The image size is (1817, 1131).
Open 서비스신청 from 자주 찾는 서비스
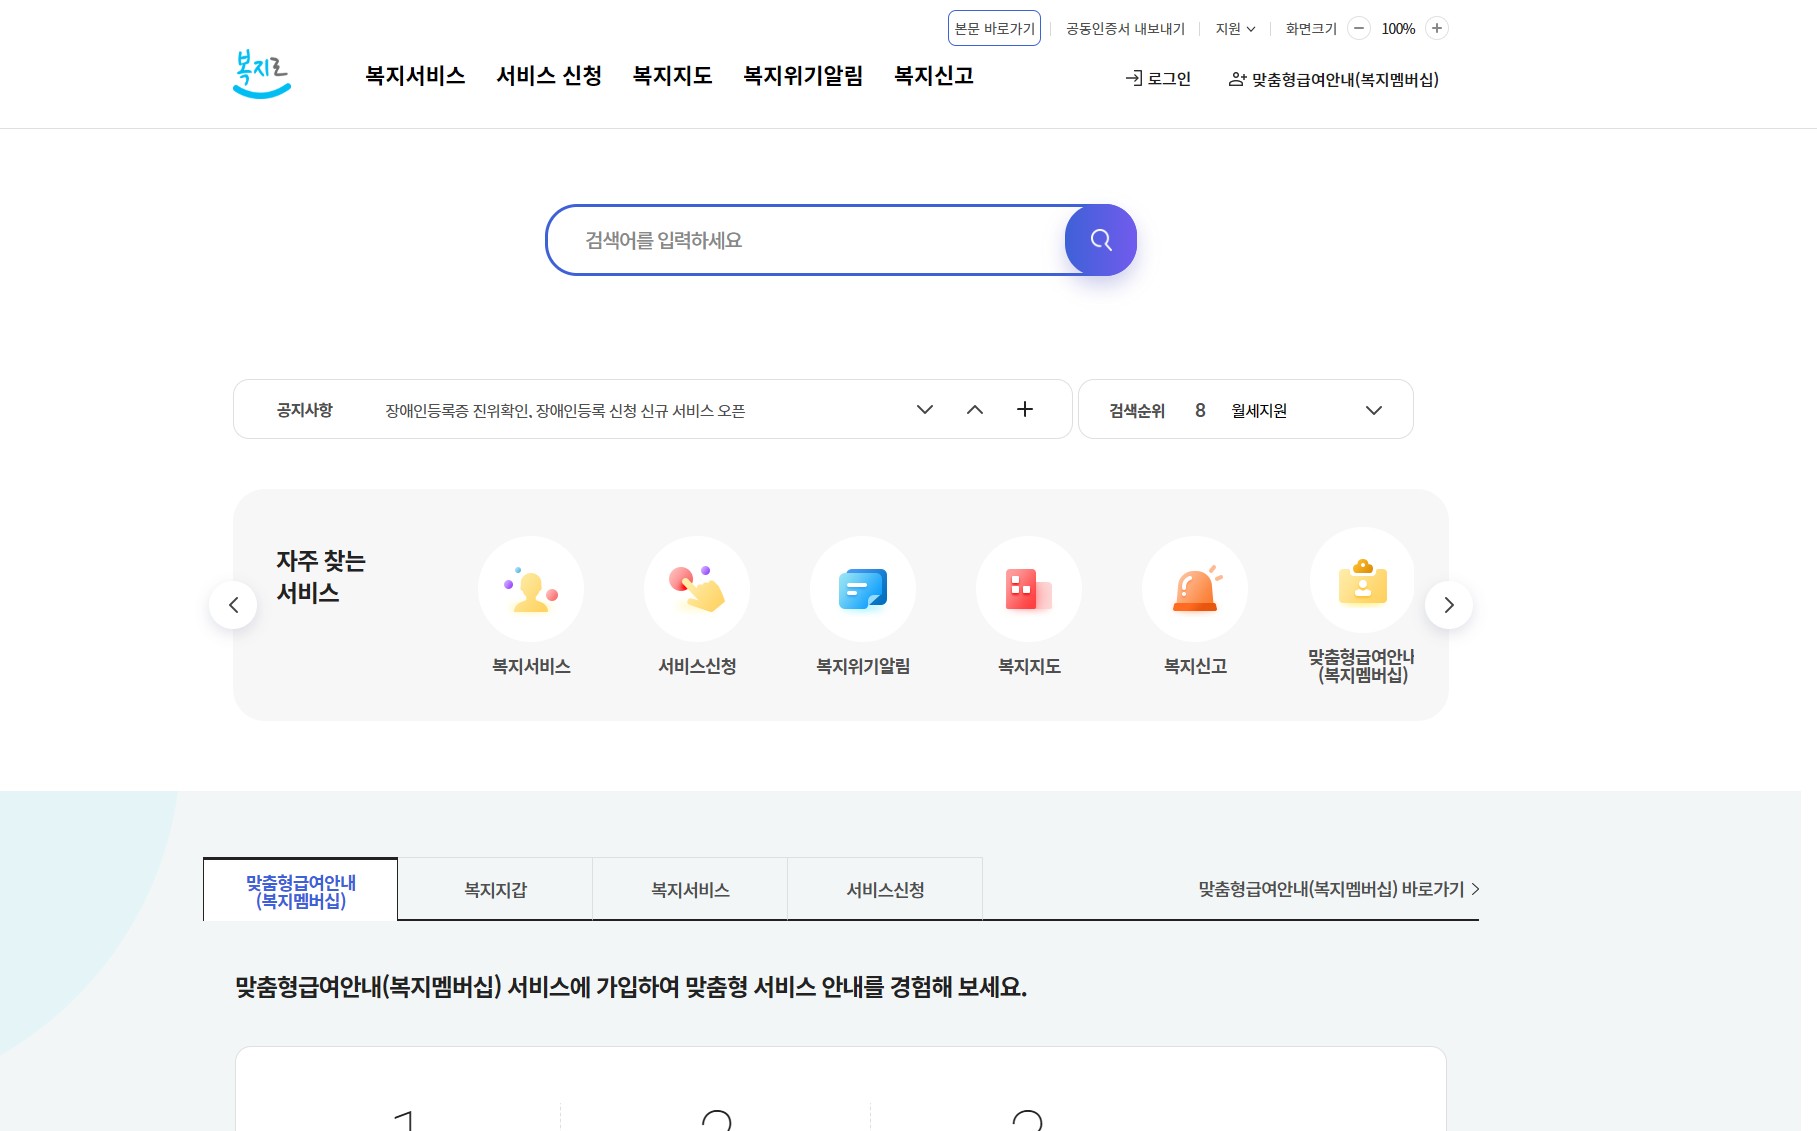tap(696, 589)
